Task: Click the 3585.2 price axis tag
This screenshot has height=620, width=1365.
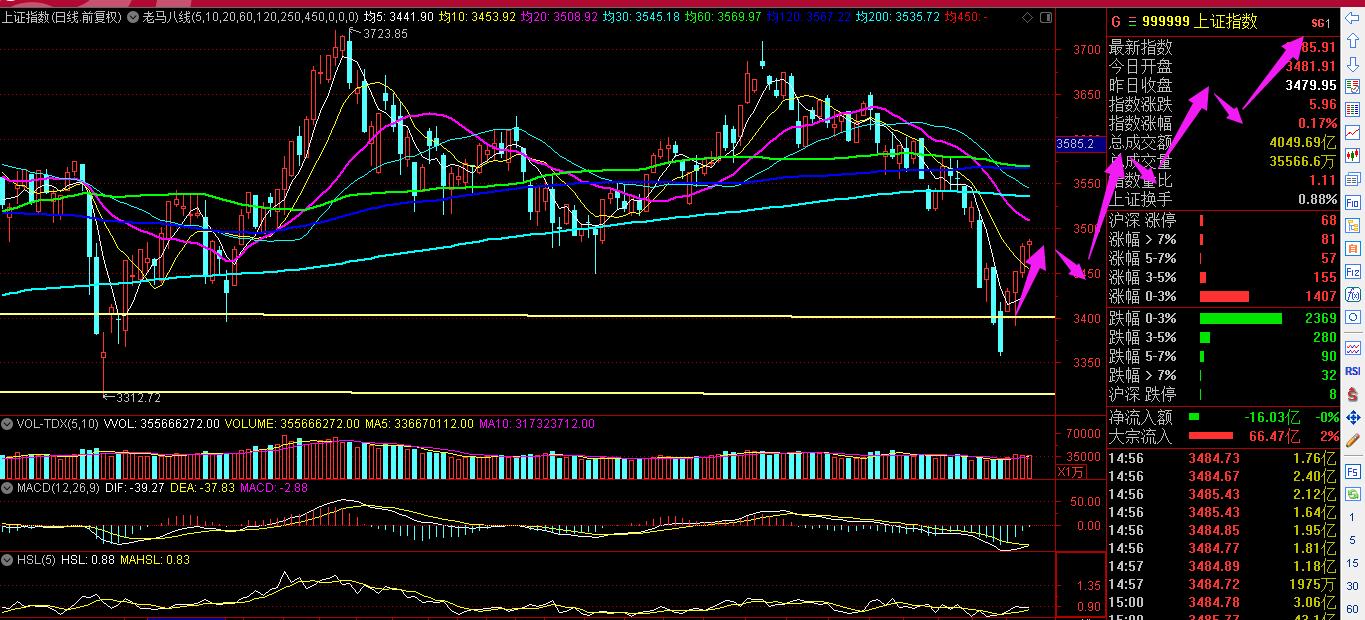Action: coord(1080,144)
